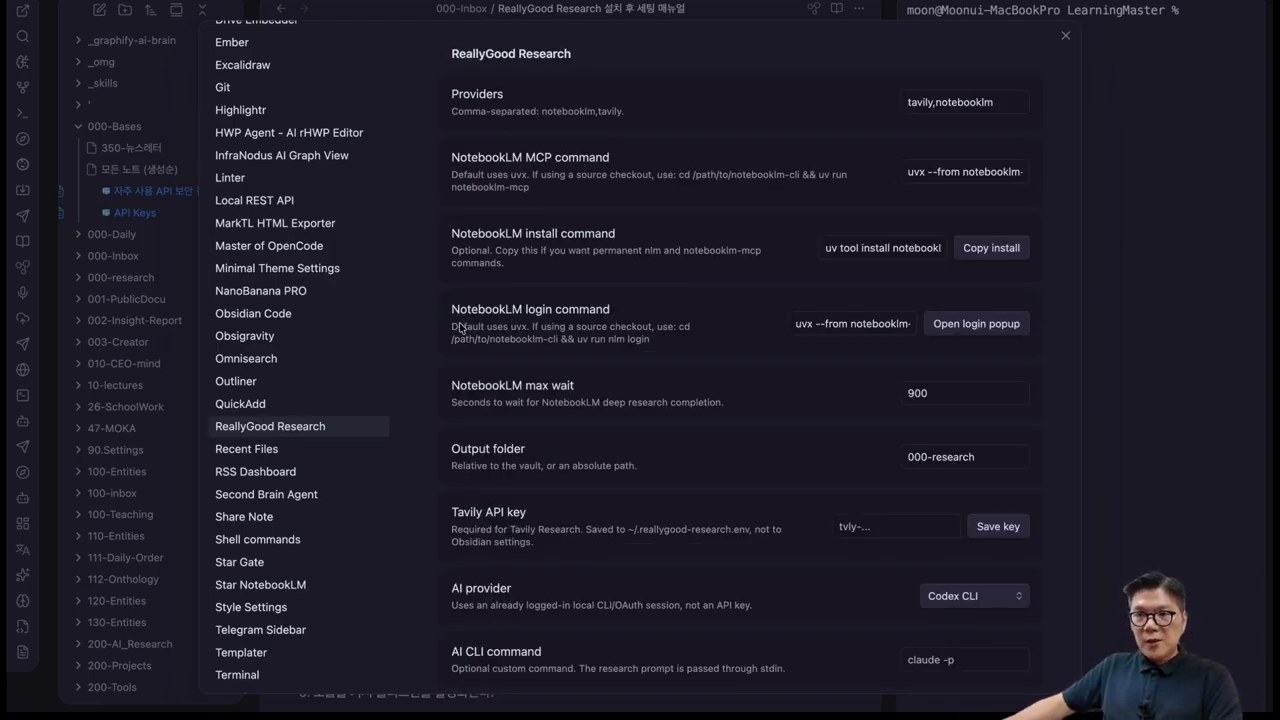Viewport: 1280px width, 720px height.
Task: Click the new folder icon
Action: (x=125, y=10)
